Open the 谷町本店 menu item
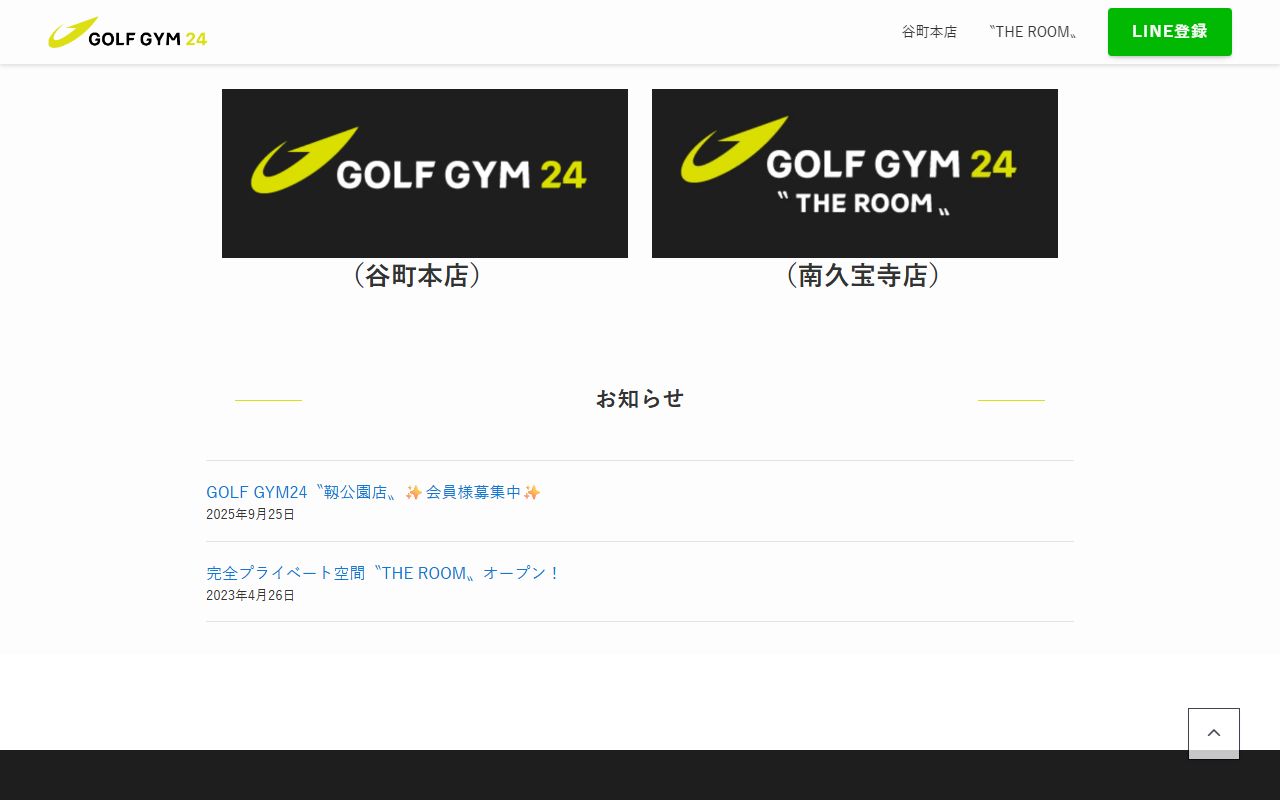This screenshot has width=1280, height=800. tap(929, 32)
